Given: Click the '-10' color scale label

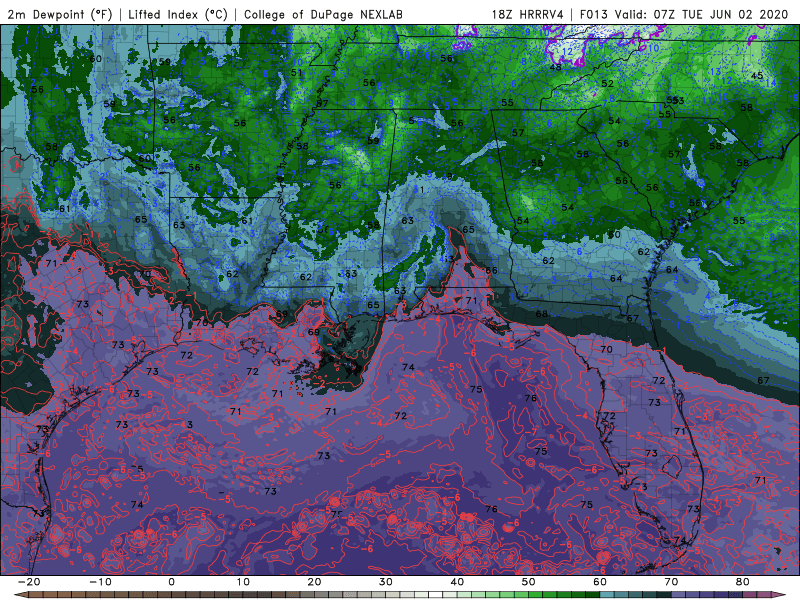Looking at the screenshot, I should [x=100, y=582].
